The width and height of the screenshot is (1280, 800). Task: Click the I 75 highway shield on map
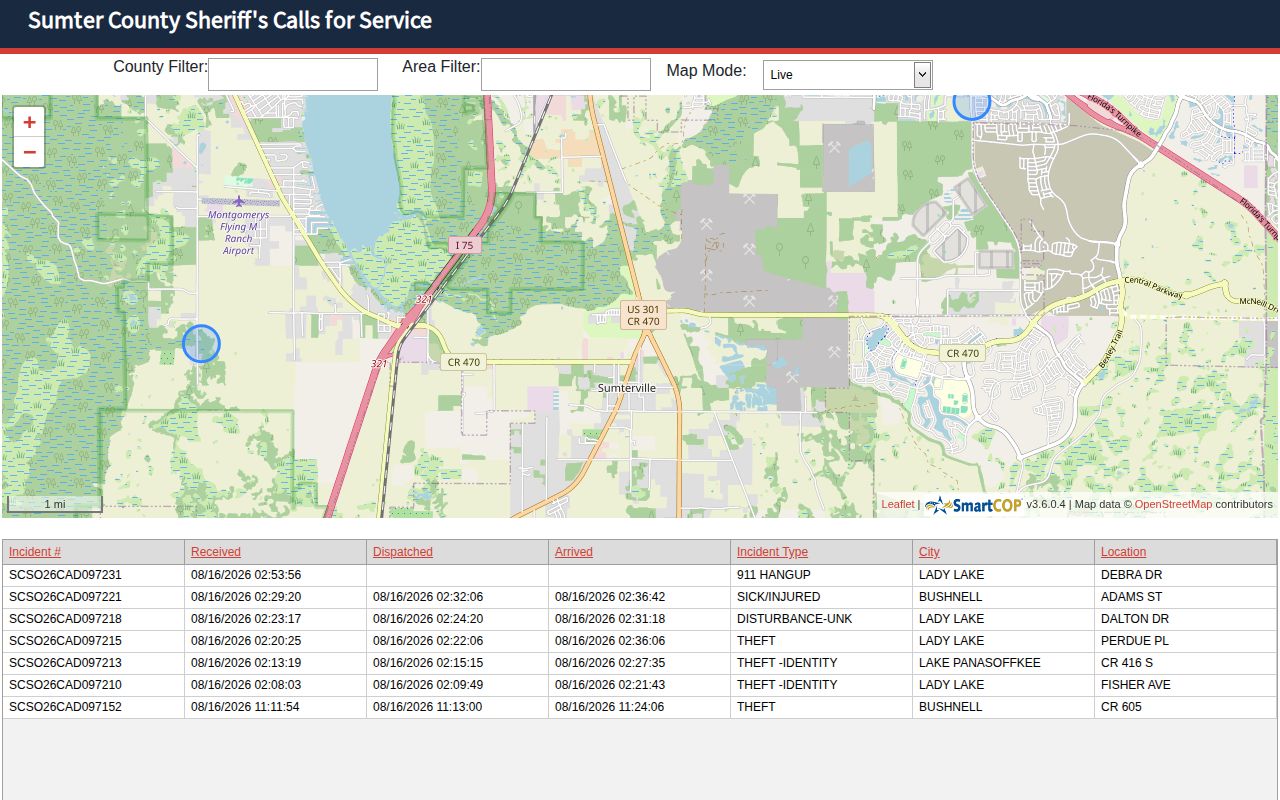tap(462, 245)
